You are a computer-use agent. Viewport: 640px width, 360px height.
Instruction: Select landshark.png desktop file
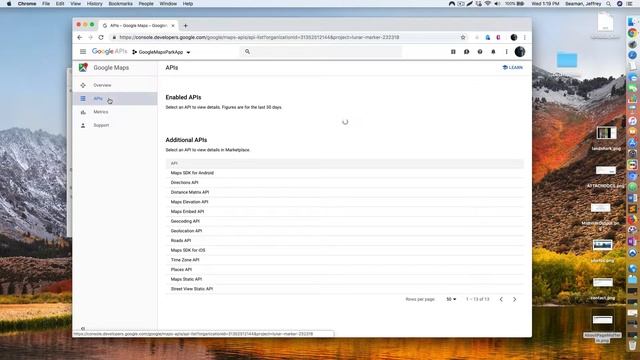coord(606,138)
